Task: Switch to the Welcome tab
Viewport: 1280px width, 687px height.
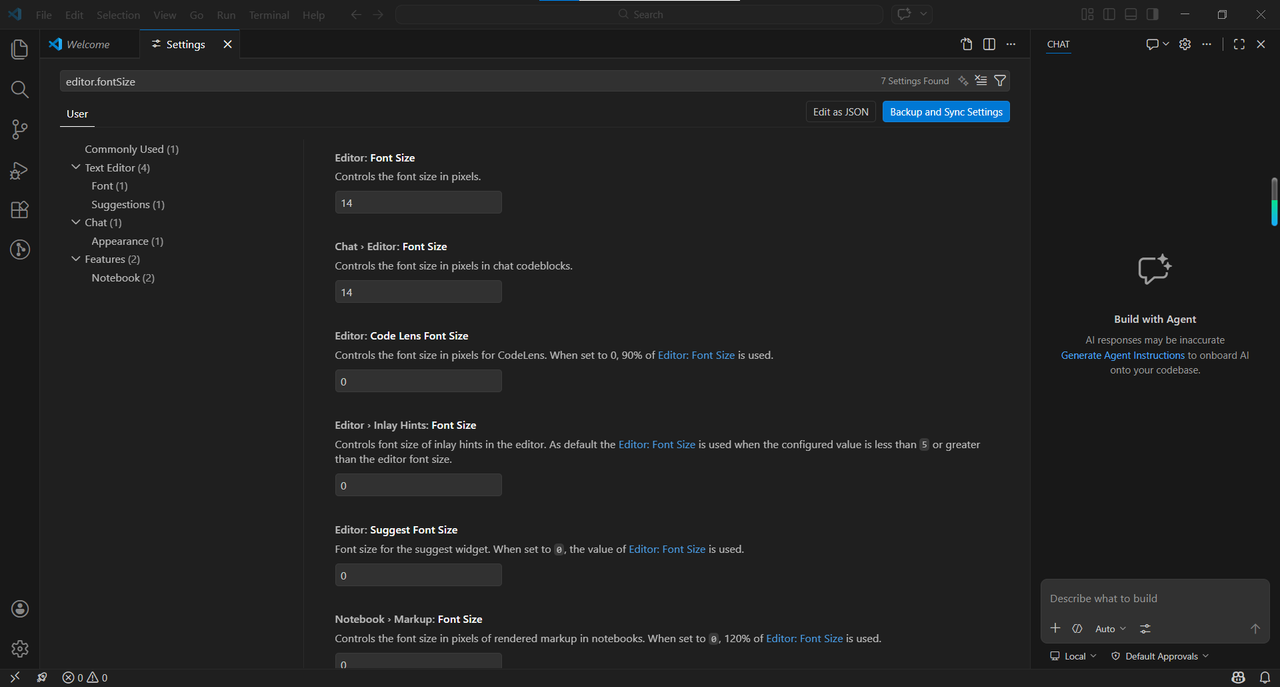Action: pyautogui.click(x=80, y=44)
